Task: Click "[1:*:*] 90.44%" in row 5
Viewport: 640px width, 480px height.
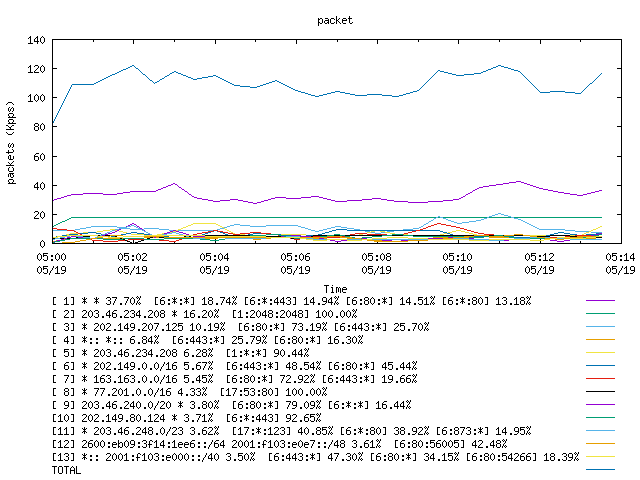Action: pyautogui.click(x=268, y=353)
